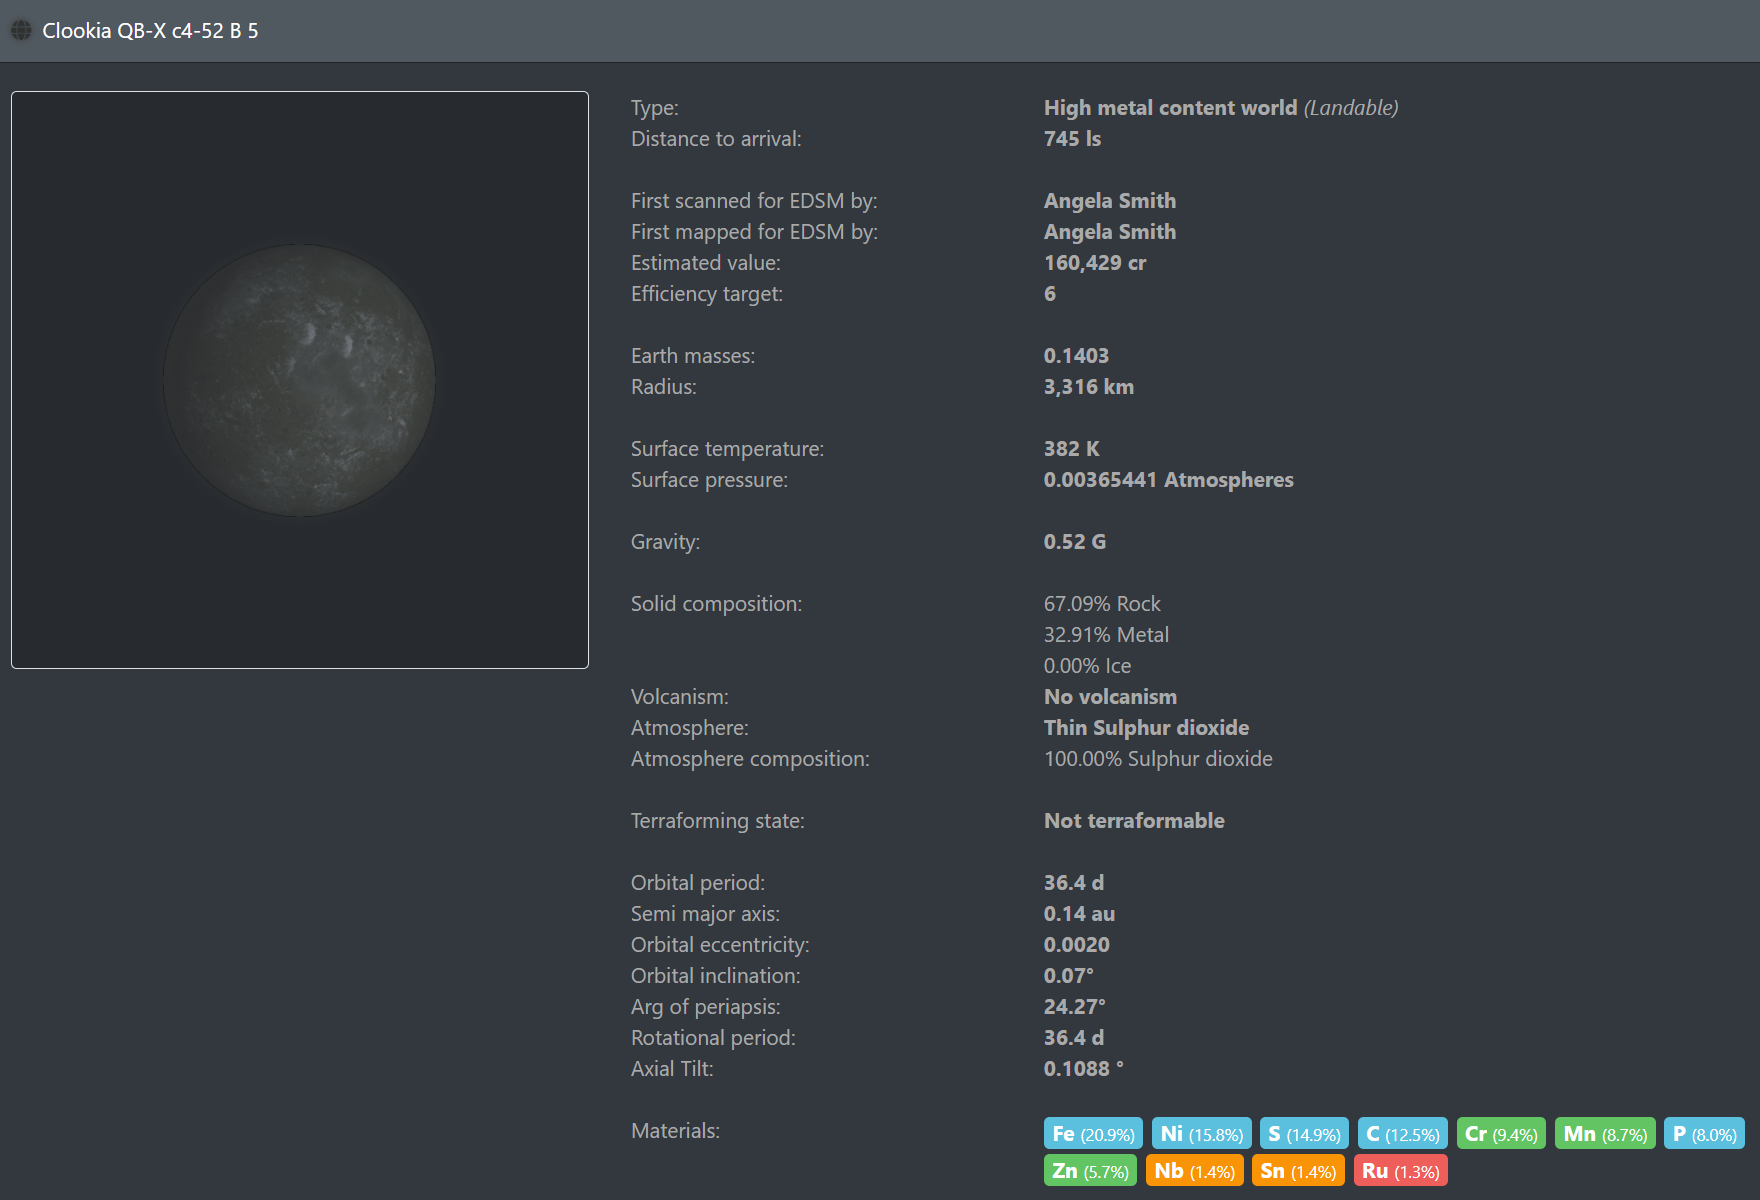
Task: Click the '0.07°' orbital inclination value
Action: tap(1069, 976)
